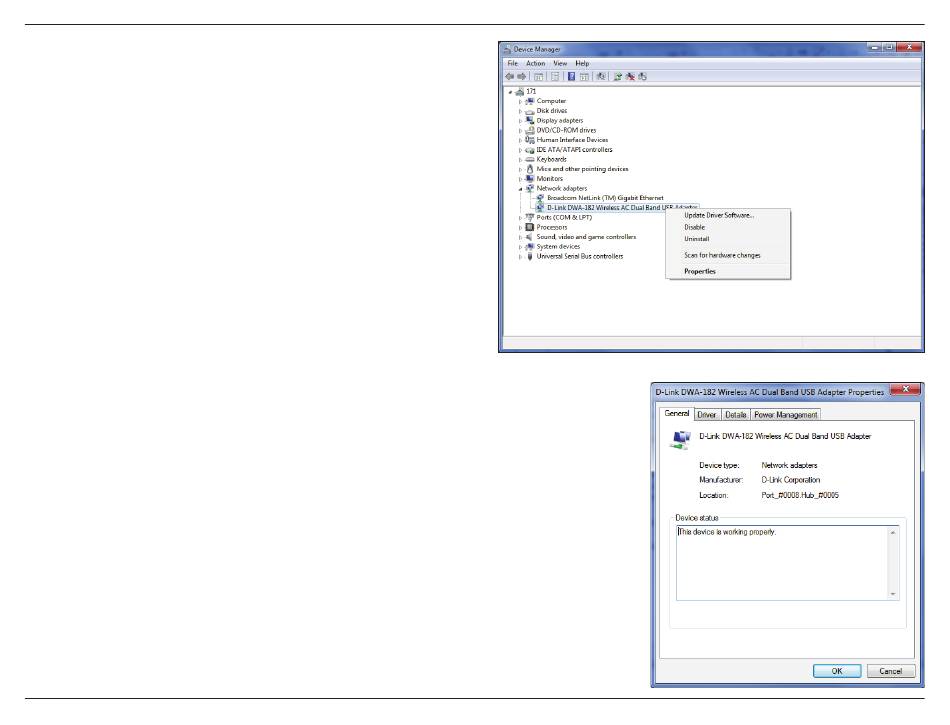The height and width of the screenshot is (725, 950).
Task: Click the Human Interface Devices category icon
Action: [x=530, y=140]
